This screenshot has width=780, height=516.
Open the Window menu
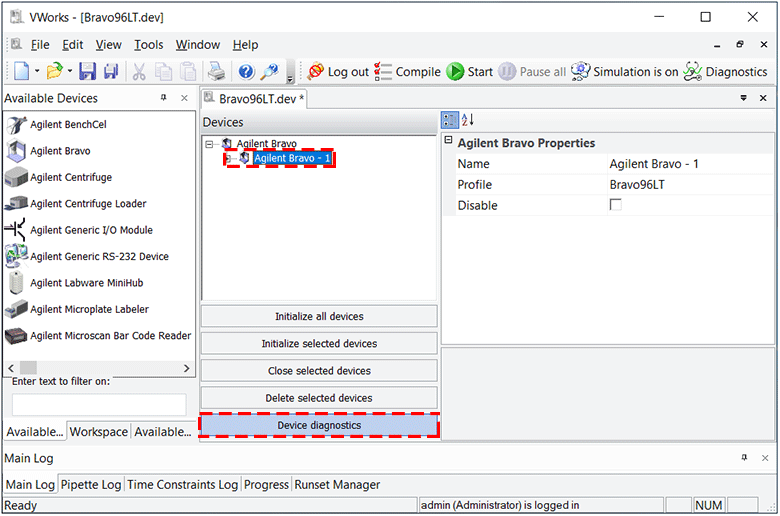pyautogui.click(x=197, y=45)
